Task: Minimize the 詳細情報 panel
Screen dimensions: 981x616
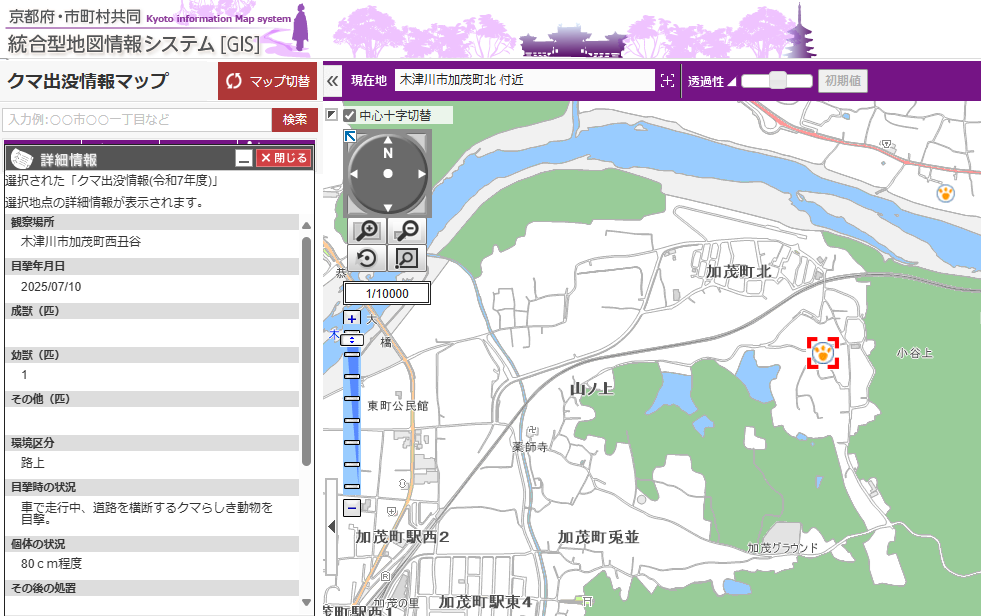Action: (244, 158)
